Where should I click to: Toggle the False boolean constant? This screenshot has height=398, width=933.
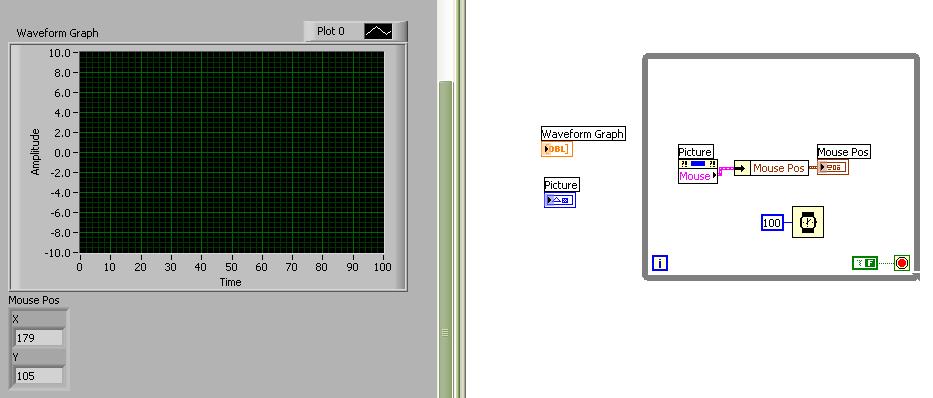click(x=865, y=262)
